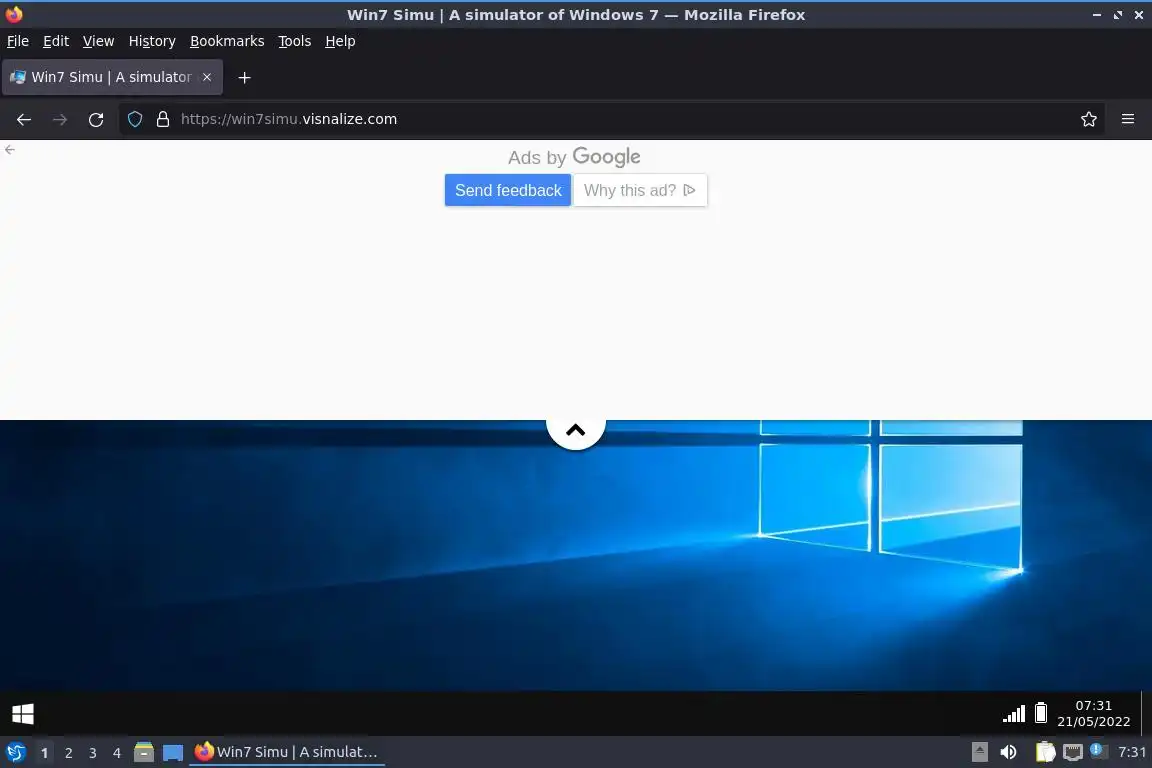Check the simulator network signal icon
Viewport: 1152px width, 768px height.
(1014, 713)
